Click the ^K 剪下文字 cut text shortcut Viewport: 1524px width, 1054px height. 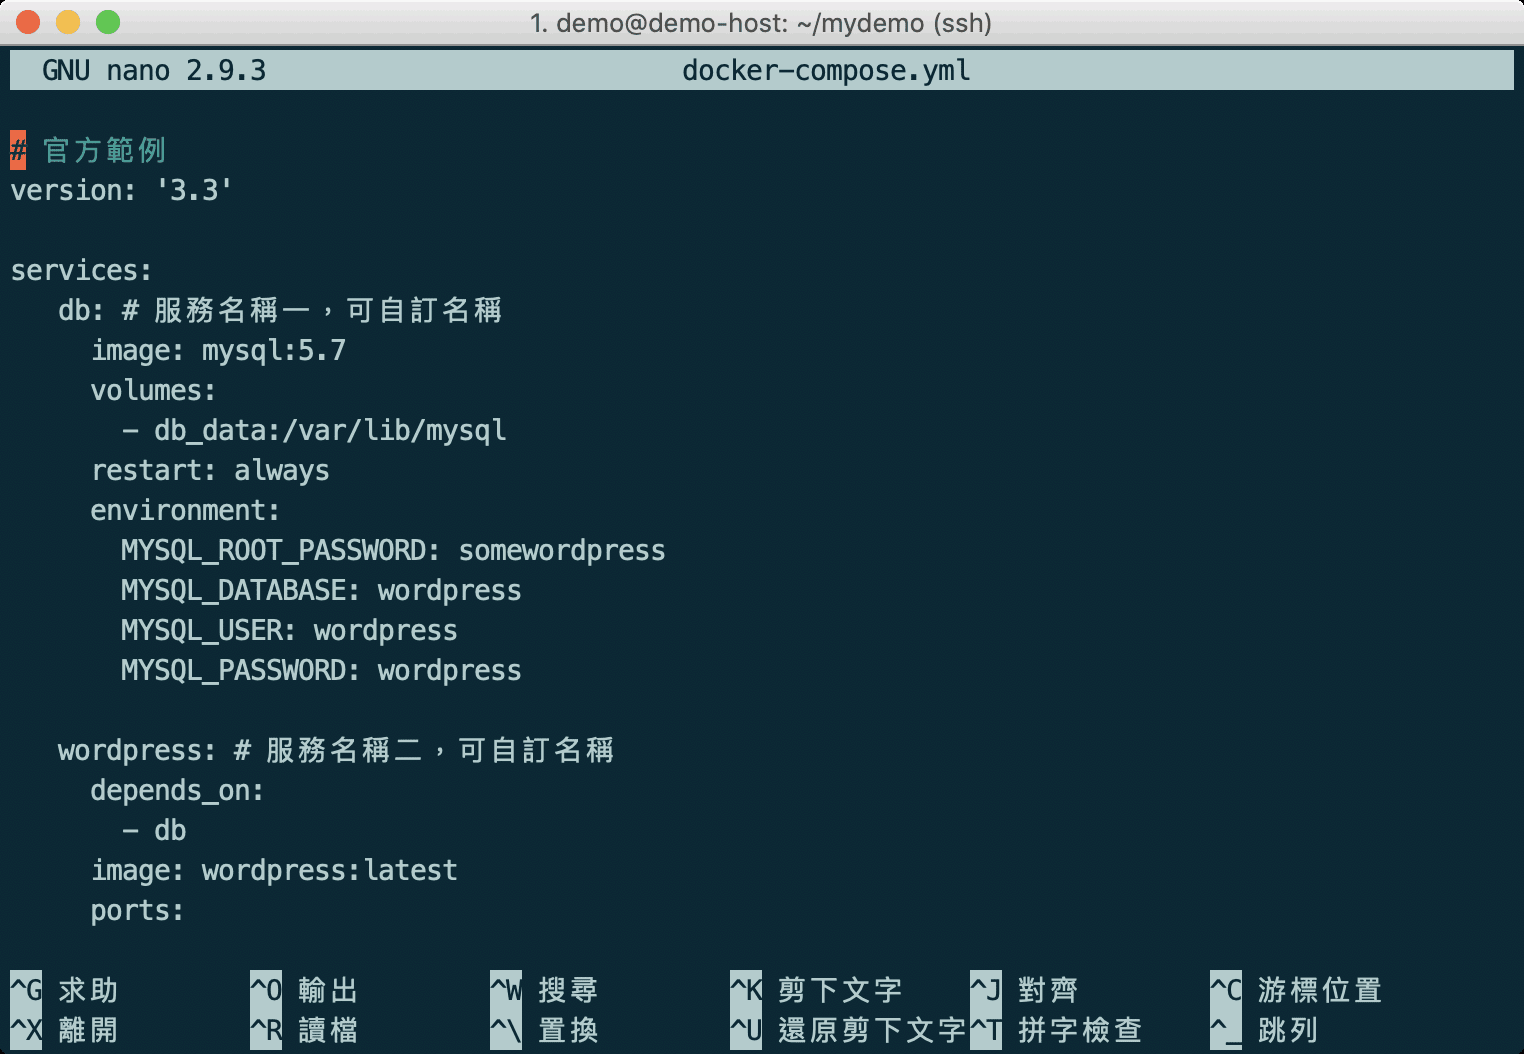(816, 990)
